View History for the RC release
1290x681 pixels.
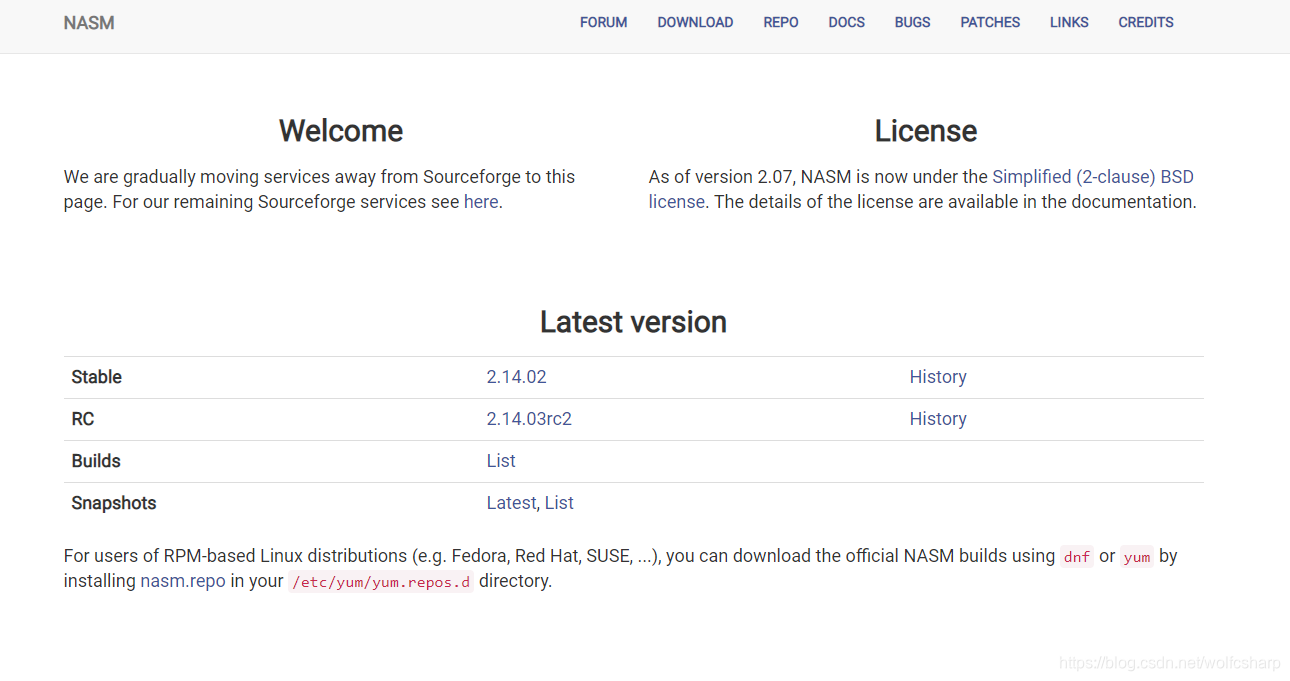coord(938,419)
